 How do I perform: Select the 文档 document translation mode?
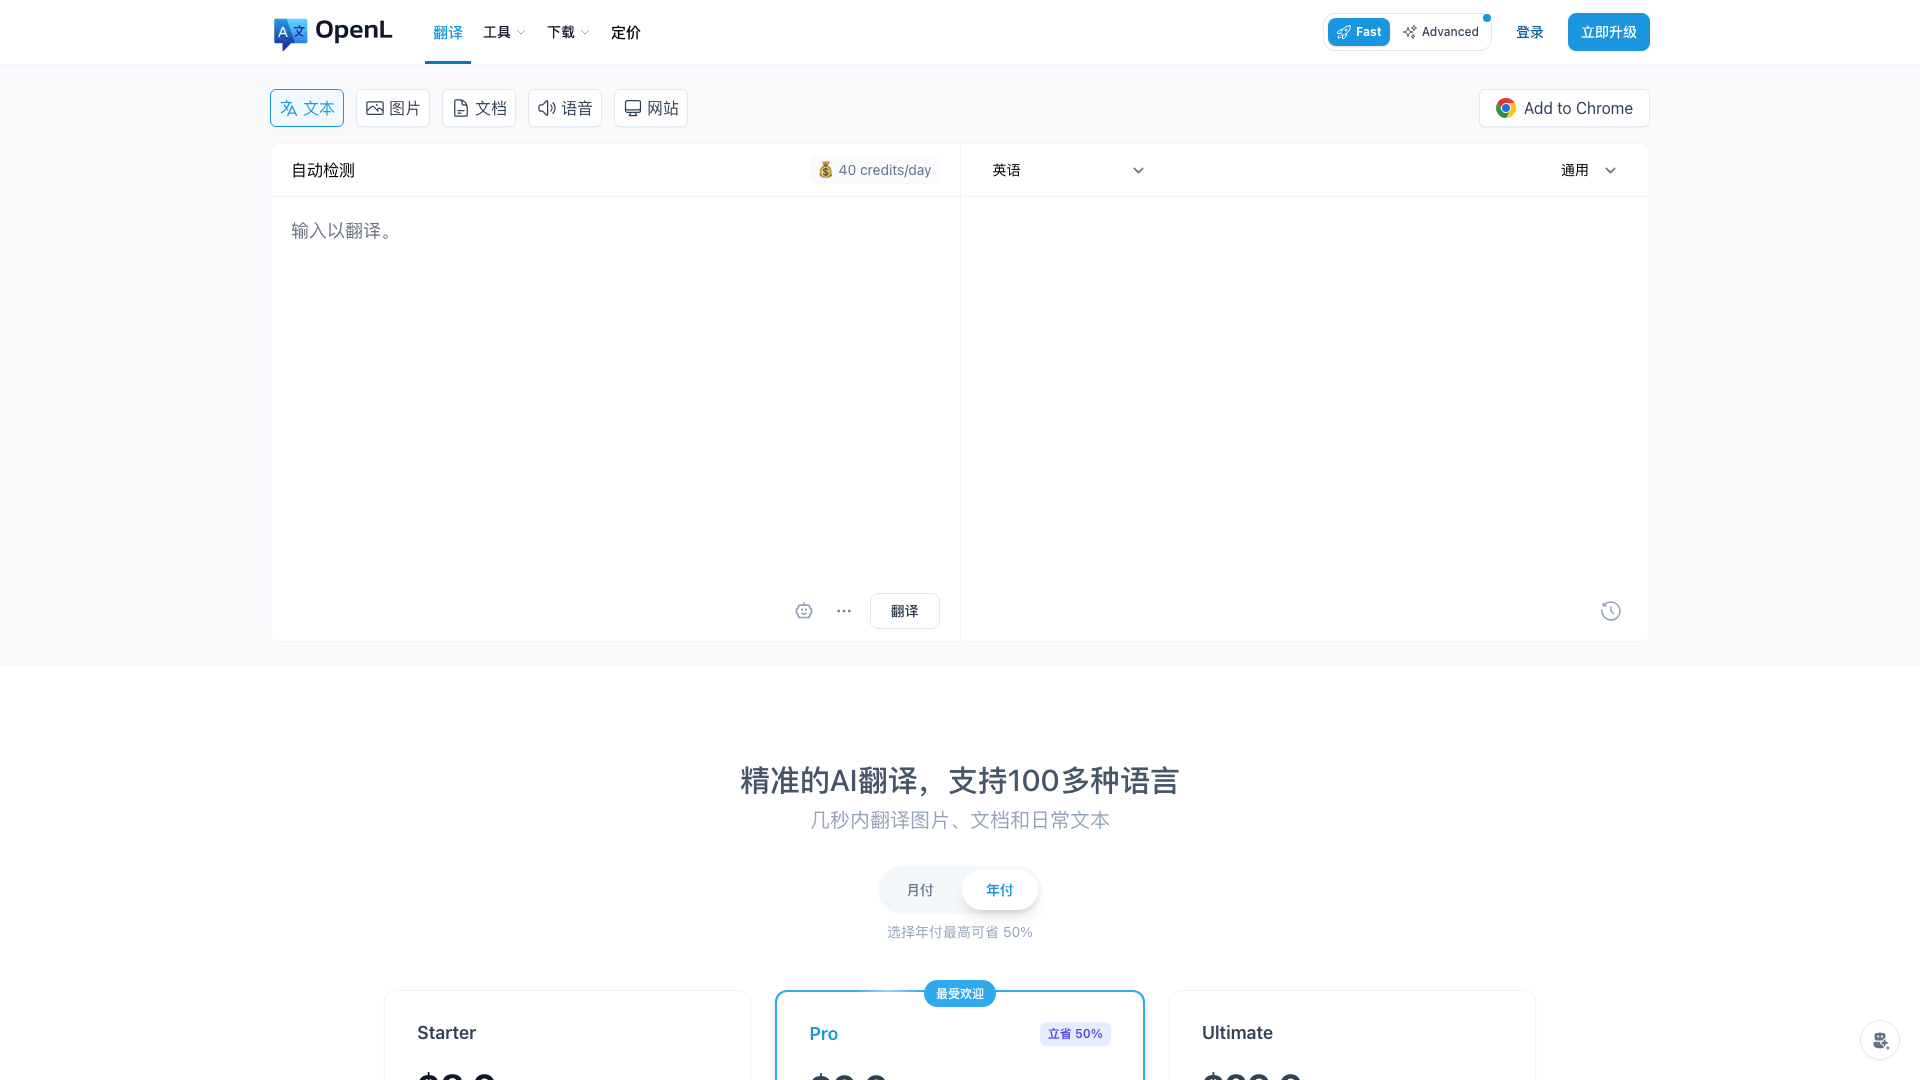(479, 108)
